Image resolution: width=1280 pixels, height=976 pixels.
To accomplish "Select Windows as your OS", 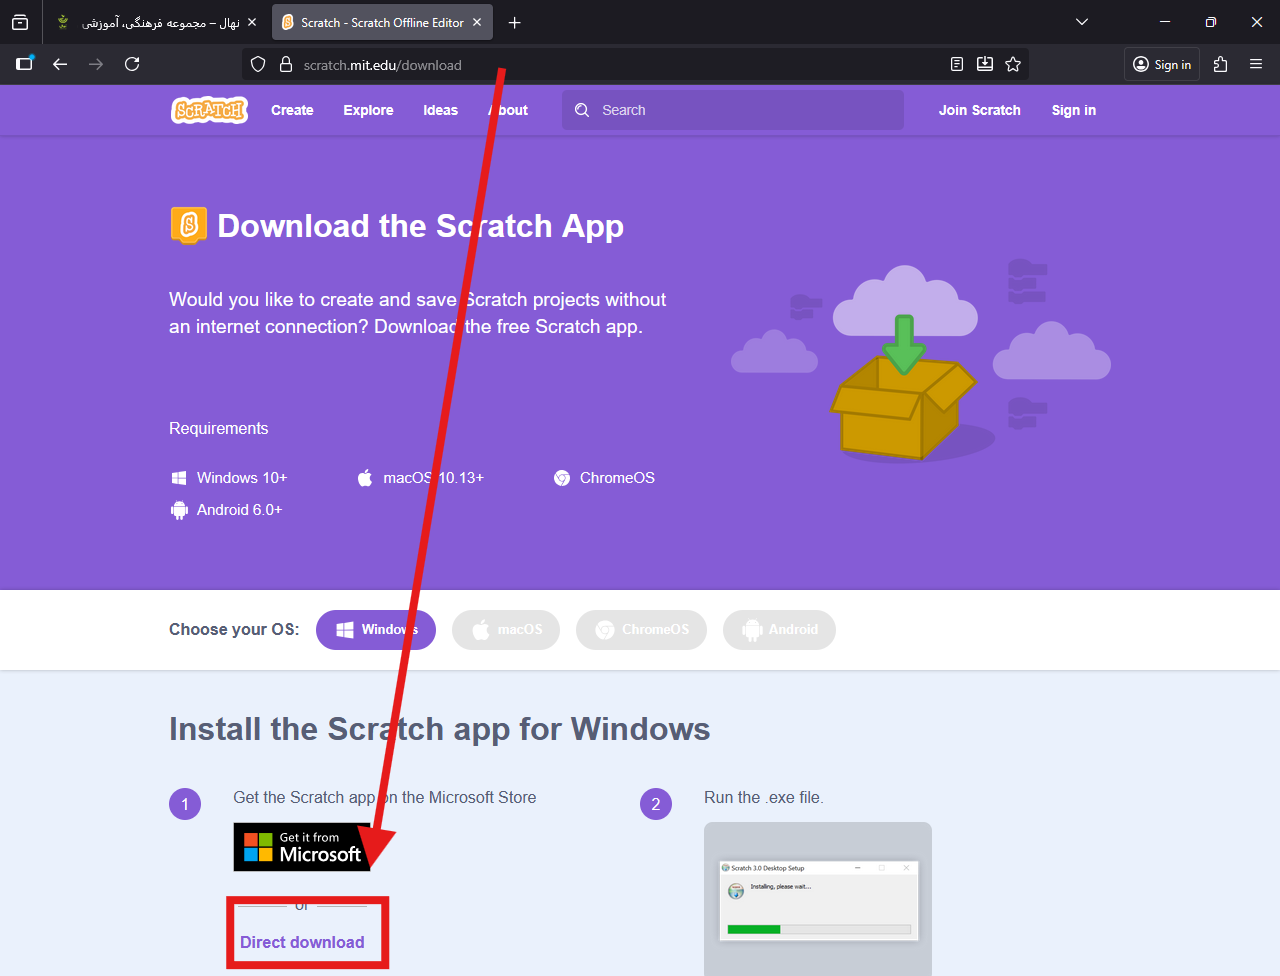I will [376, 630].
